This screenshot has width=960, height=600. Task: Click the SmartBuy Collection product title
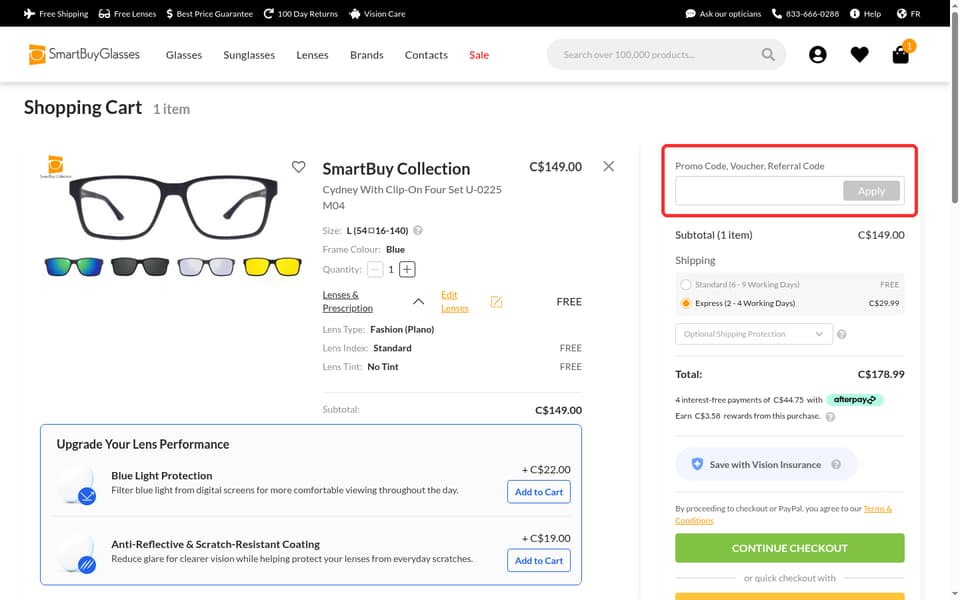click(x=396, y=169)
